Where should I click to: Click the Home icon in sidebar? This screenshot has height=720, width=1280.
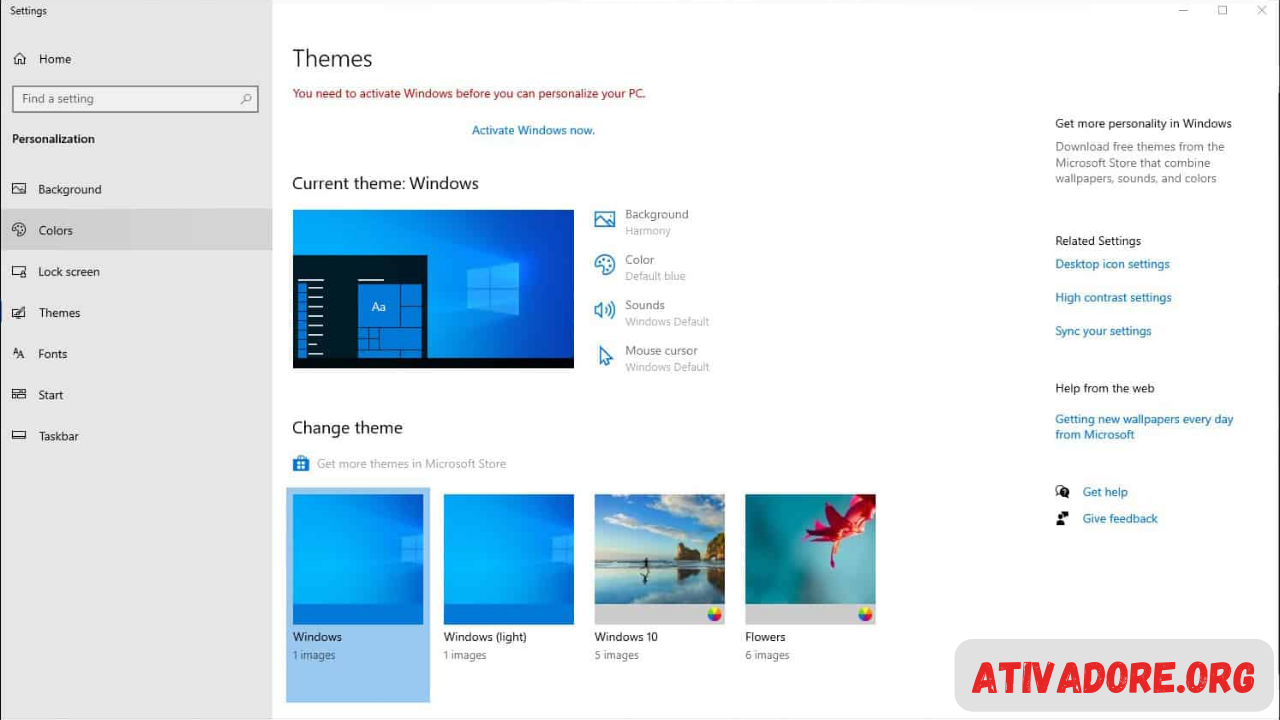[19, 59]
